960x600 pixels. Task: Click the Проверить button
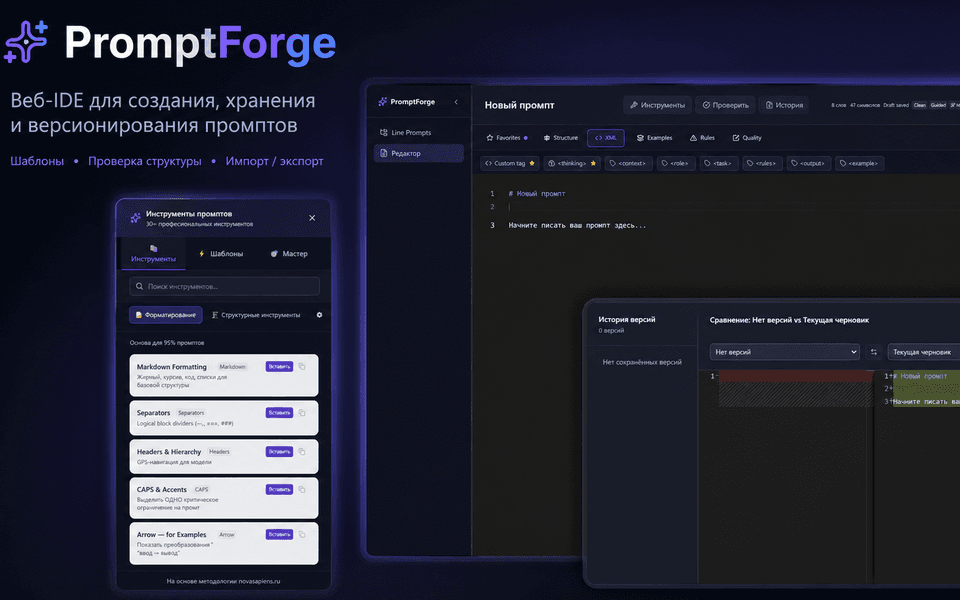726,105
